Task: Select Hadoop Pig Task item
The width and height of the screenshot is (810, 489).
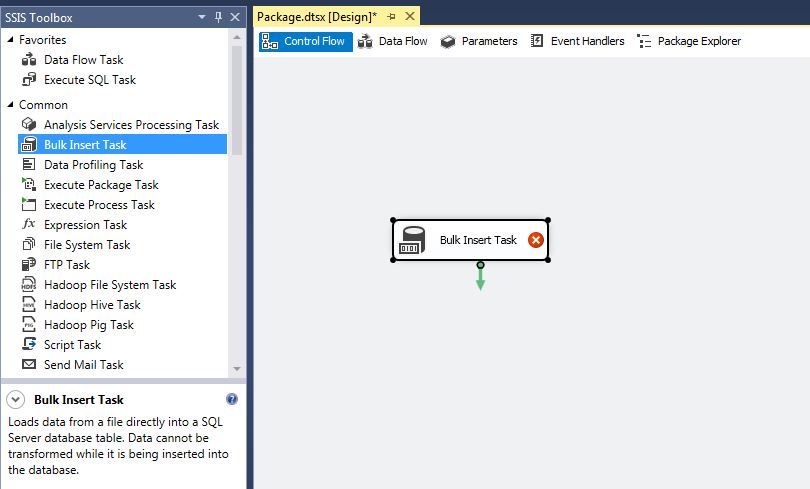Action: coord(89,325)
